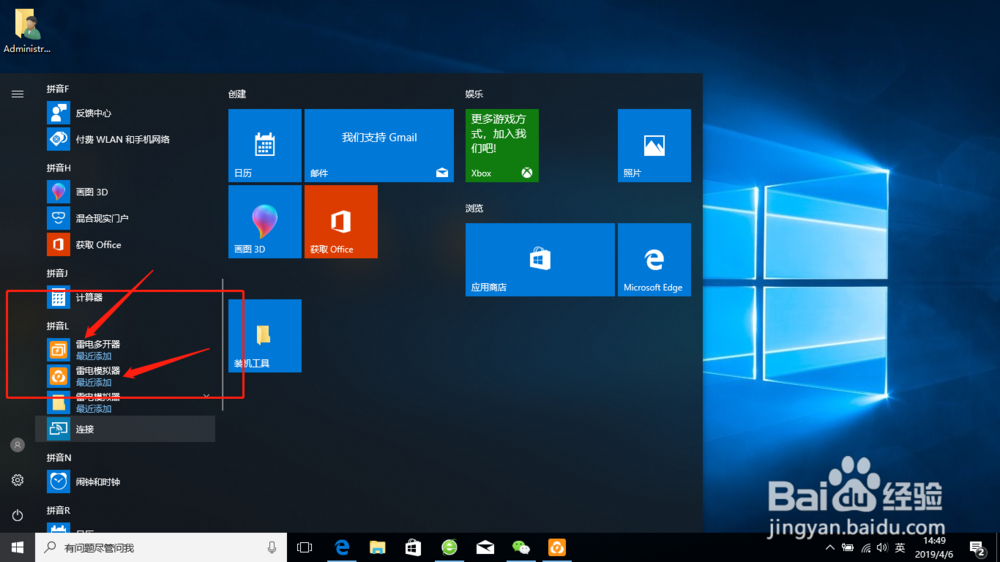Image resolution: width=1000 pixels, height=562 pixels.
Task: Open green browser icon on taskbar
Action: tap(450, 547)
